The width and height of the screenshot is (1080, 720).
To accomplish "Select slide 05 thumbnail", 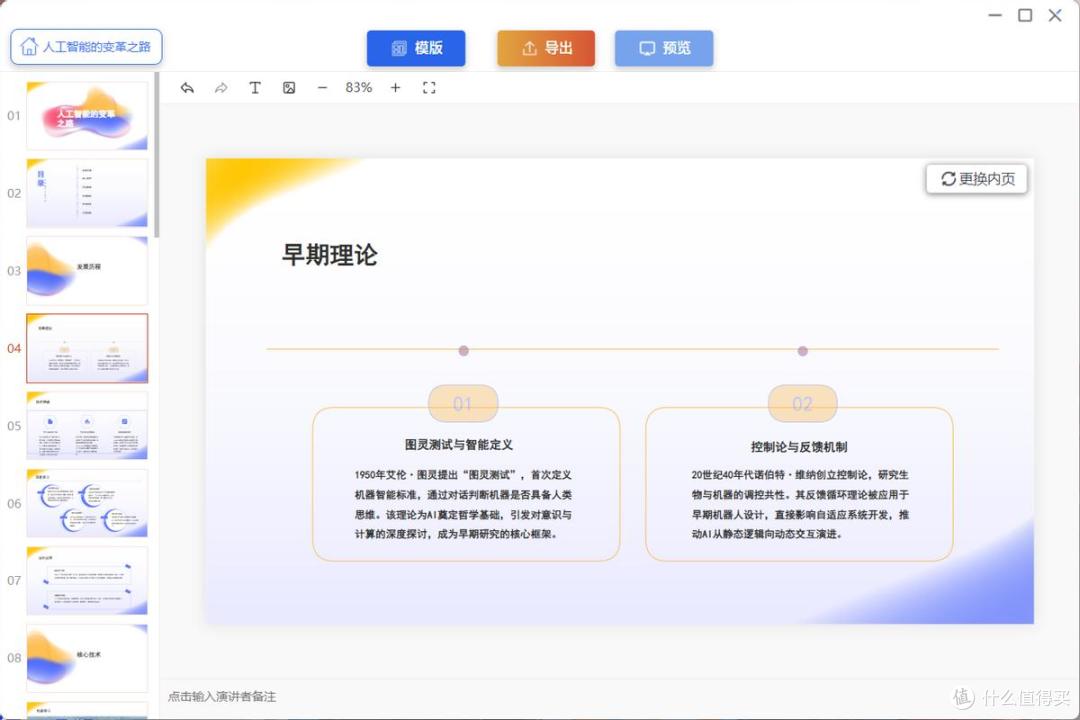I will tap(87, 426).
